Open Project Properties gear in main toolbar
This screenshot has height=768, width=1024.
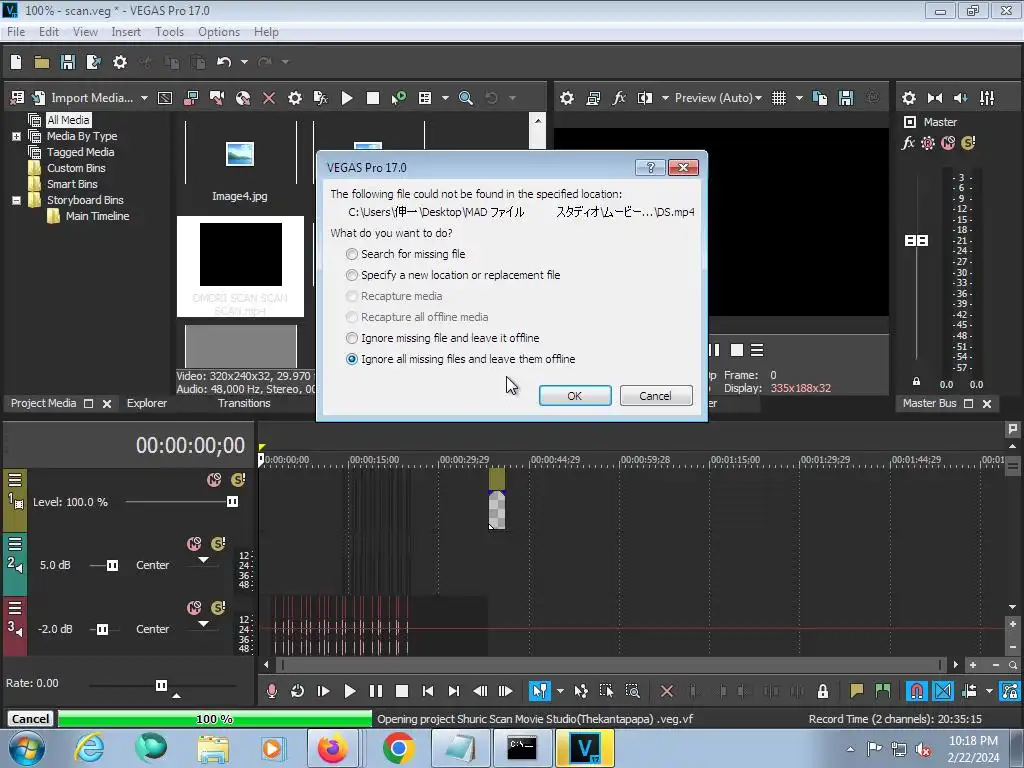tap(120, 62)
